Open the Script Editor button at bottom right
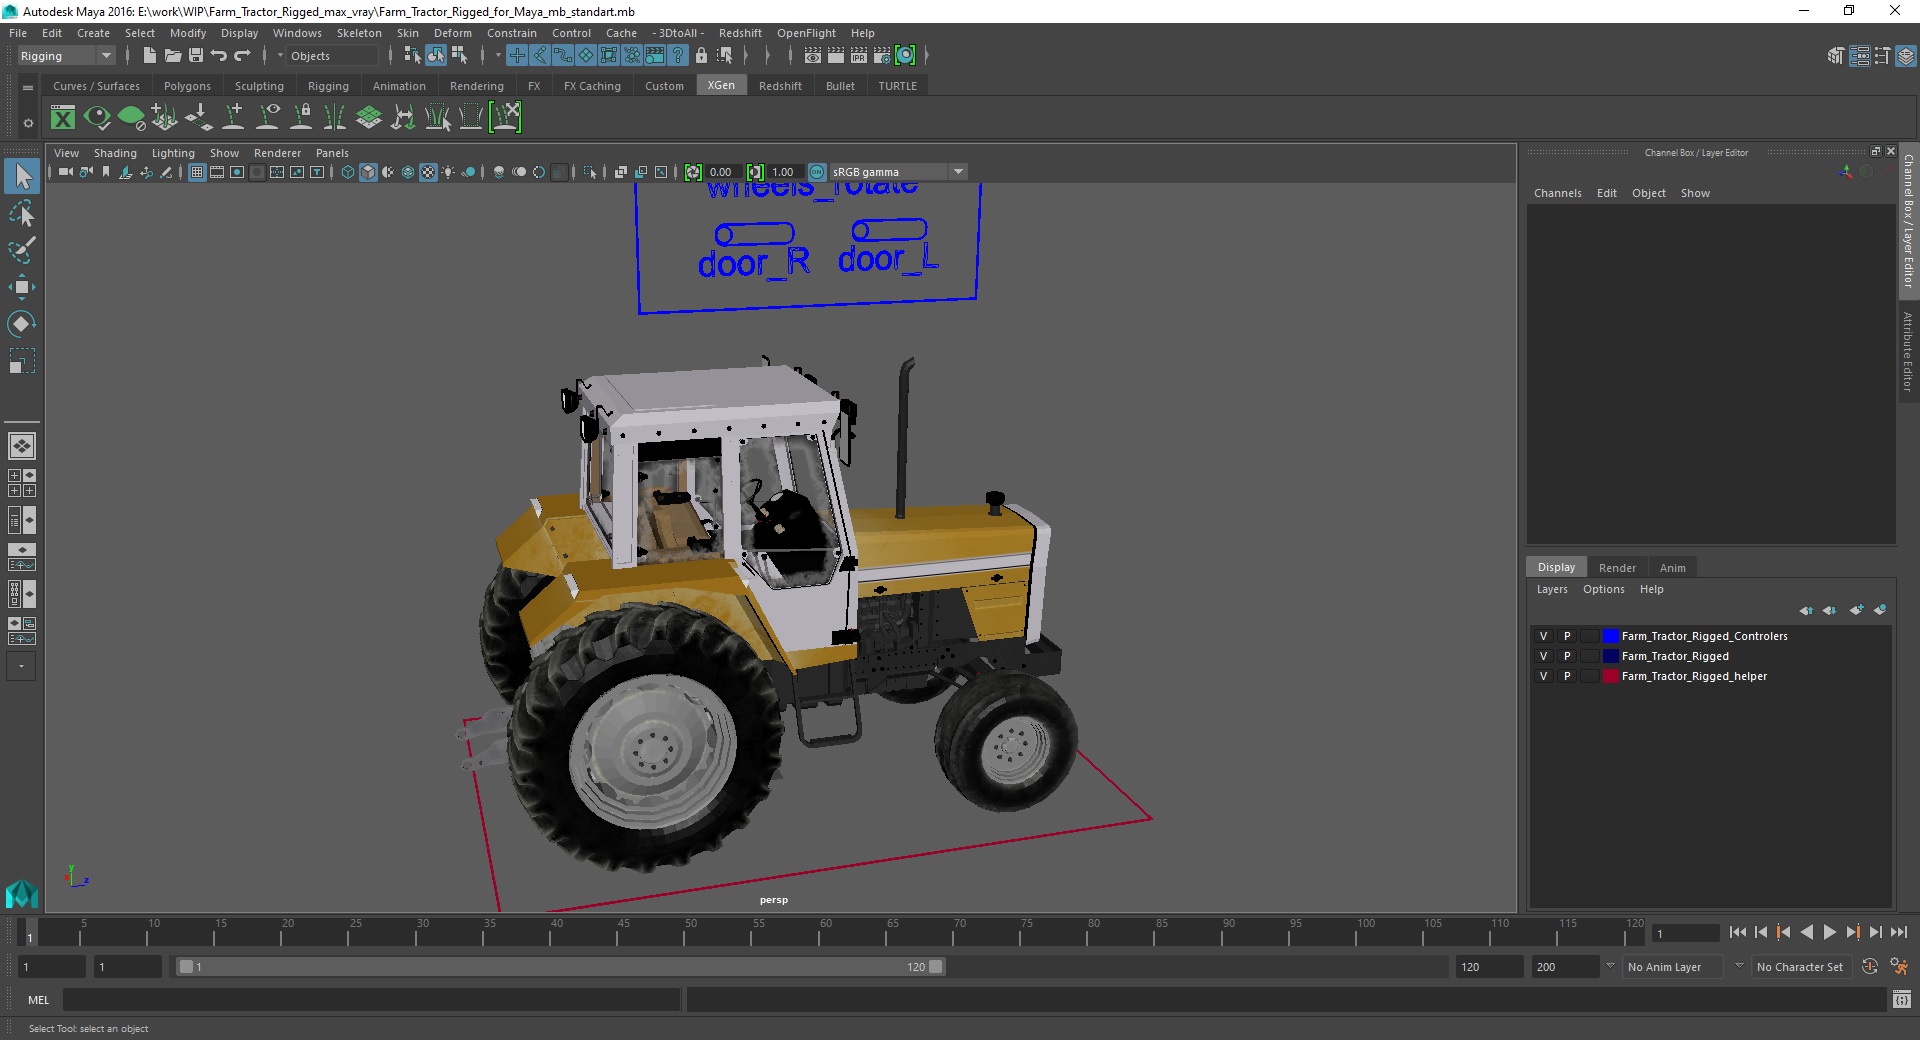Screen dimensions: 1920x1040 coord(1901,999)
